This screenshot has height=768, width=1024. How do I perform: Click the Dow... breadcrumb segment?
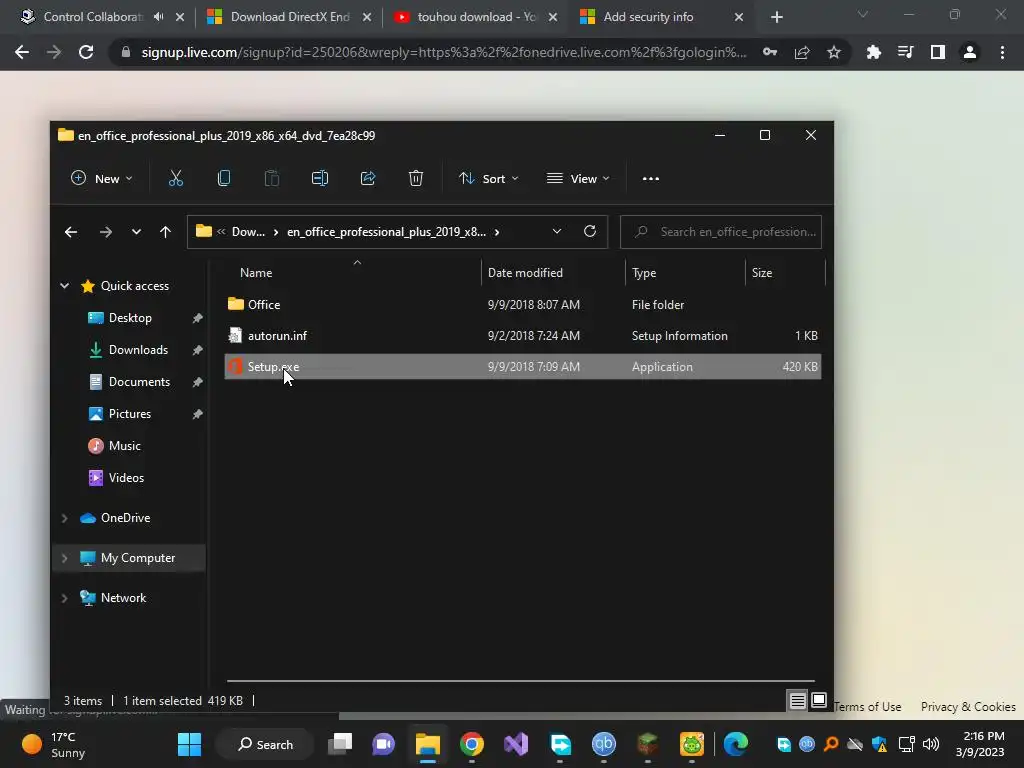(x=248, y=232)
